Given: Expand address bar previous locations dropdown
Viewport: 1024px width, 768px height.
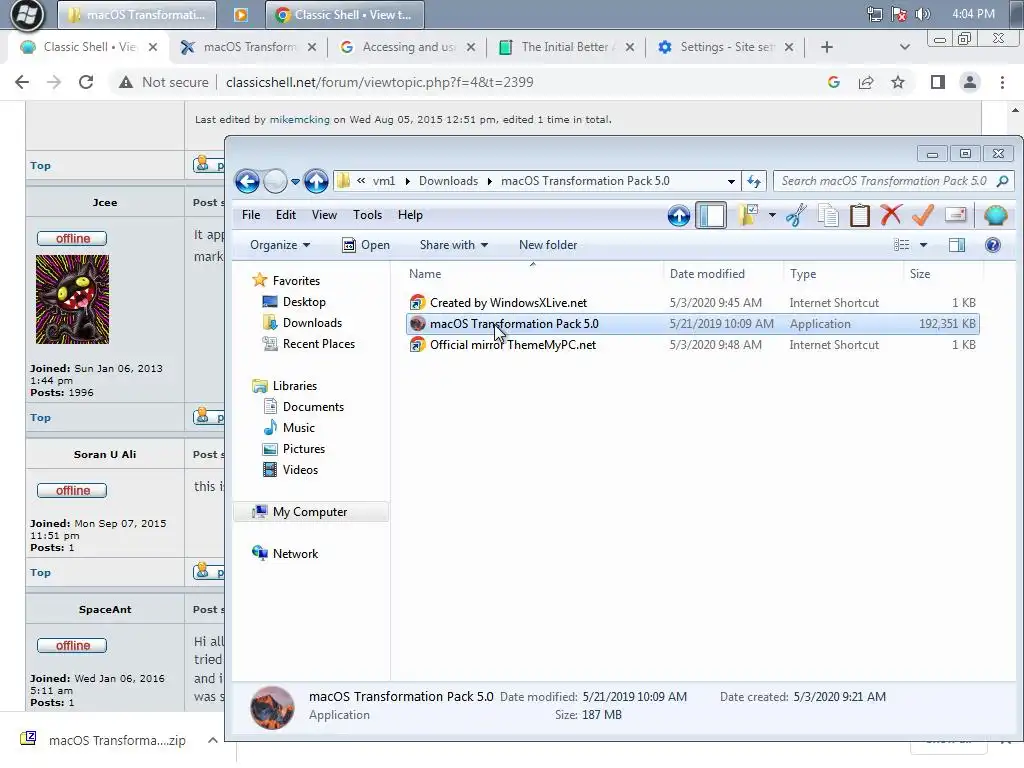Looking at the screenshot, I should tap(731, 182).
